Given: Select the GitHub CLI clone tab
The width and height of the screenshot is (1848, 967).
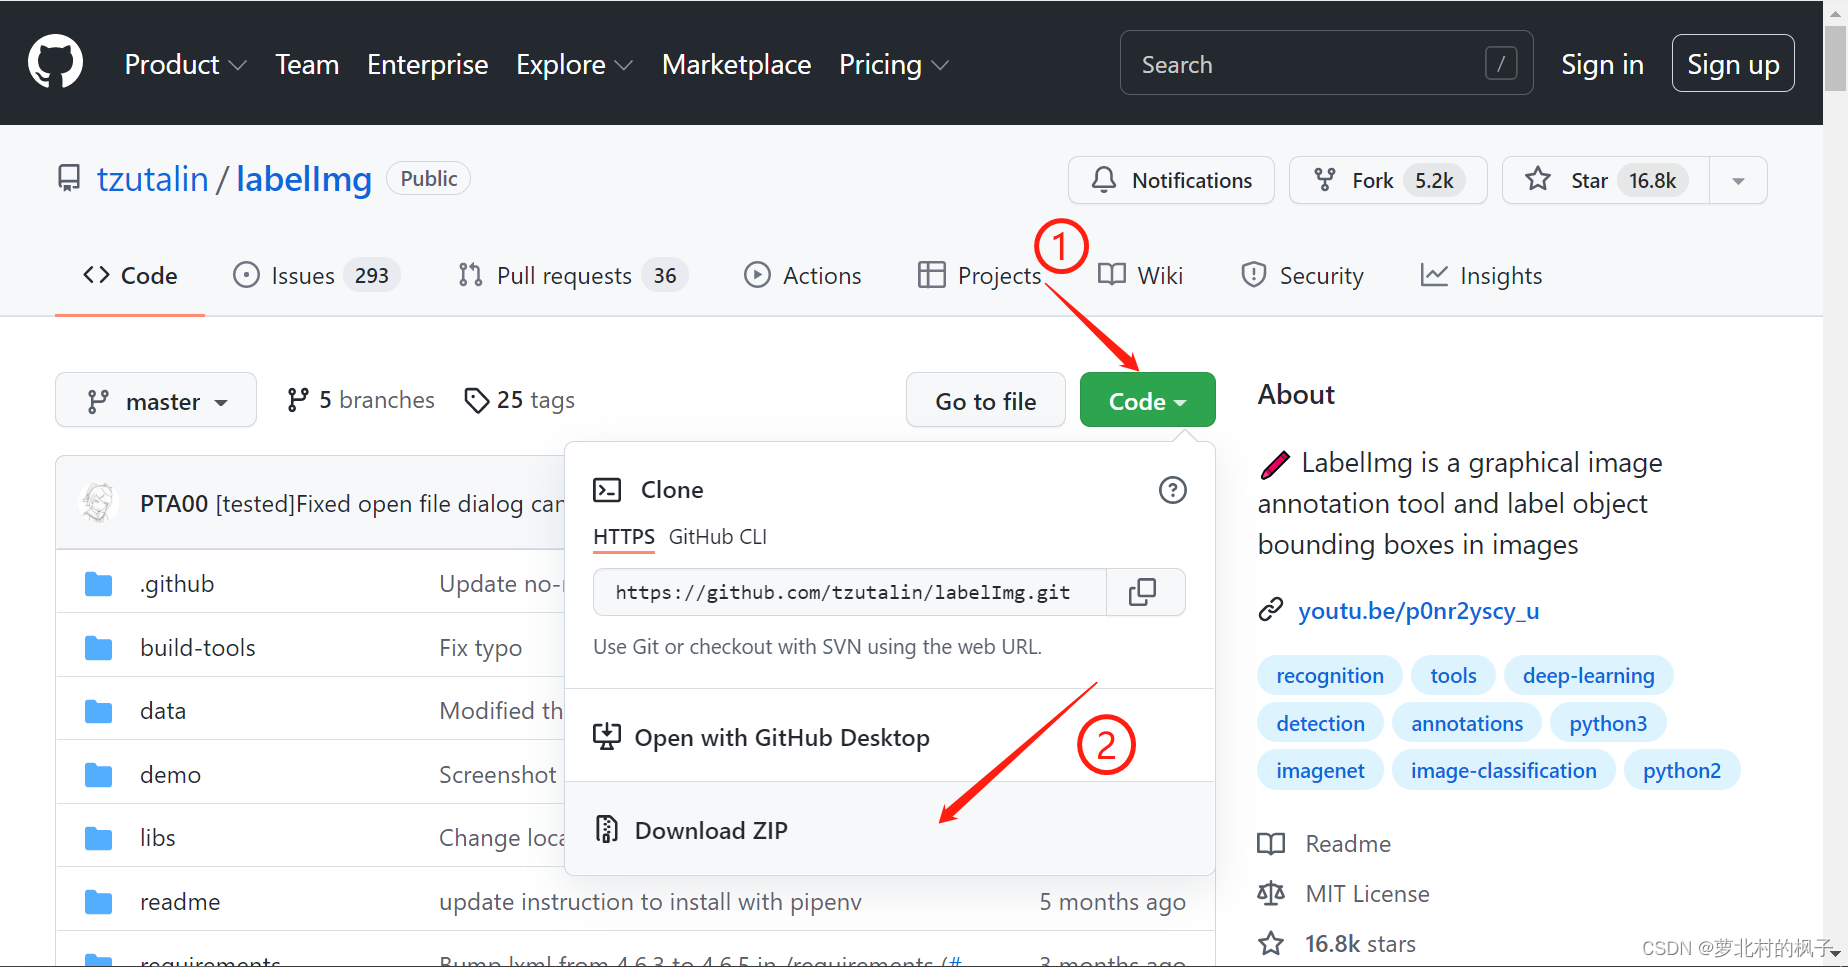Looking at the screenshot, I should coord(718,537).
